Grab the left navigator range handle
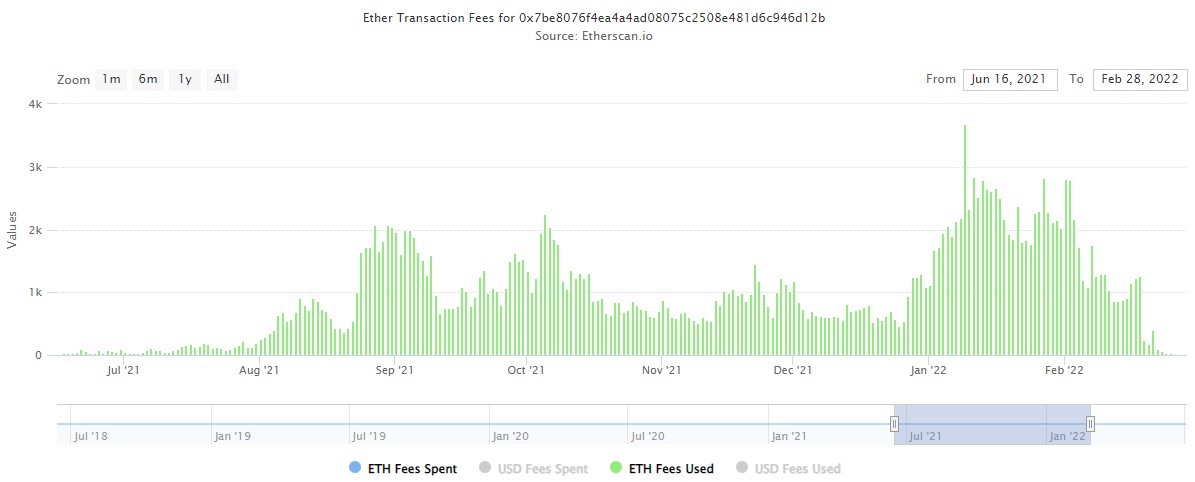 click(x=894, y=424)
